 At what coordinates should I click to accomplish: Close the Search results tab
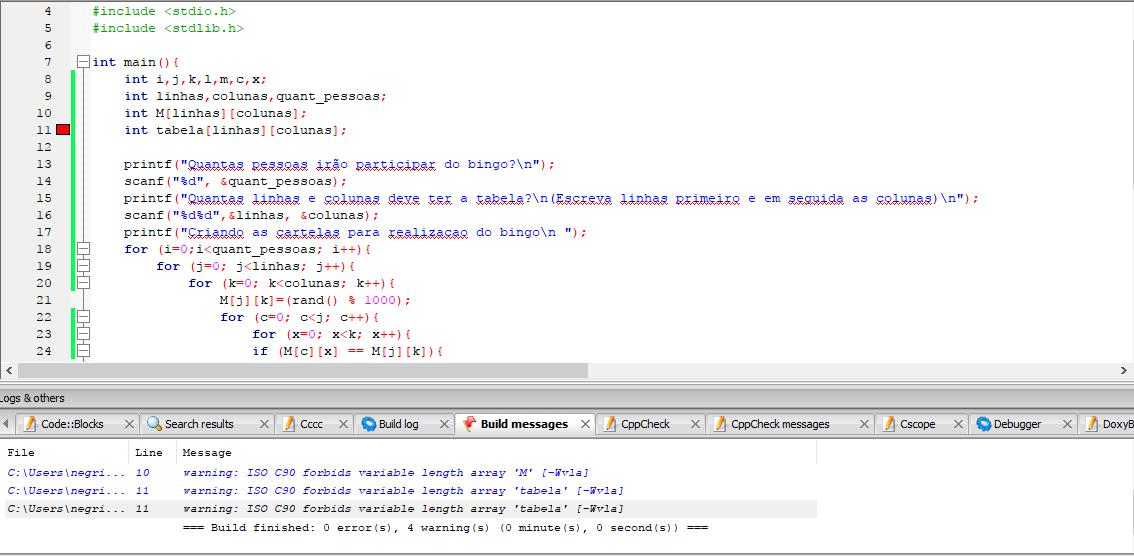pos(264,424)
